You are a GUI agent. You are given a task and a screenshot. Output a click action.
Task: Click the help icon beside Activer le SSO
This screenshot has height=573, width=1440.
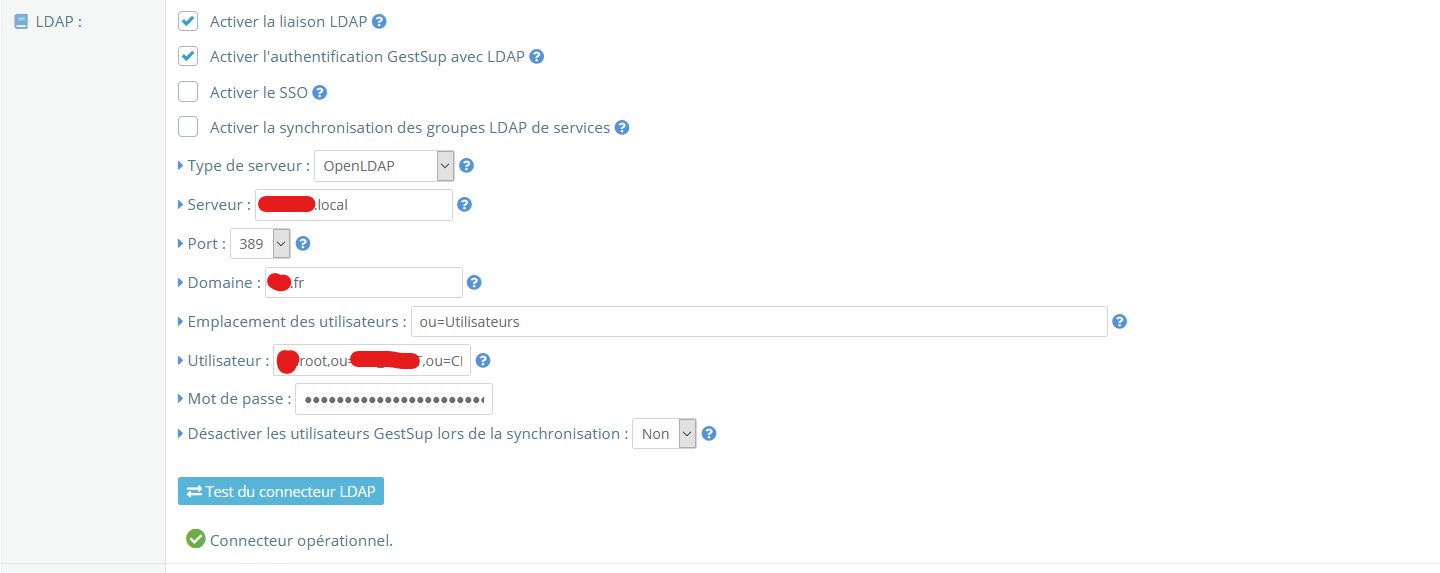320,93
